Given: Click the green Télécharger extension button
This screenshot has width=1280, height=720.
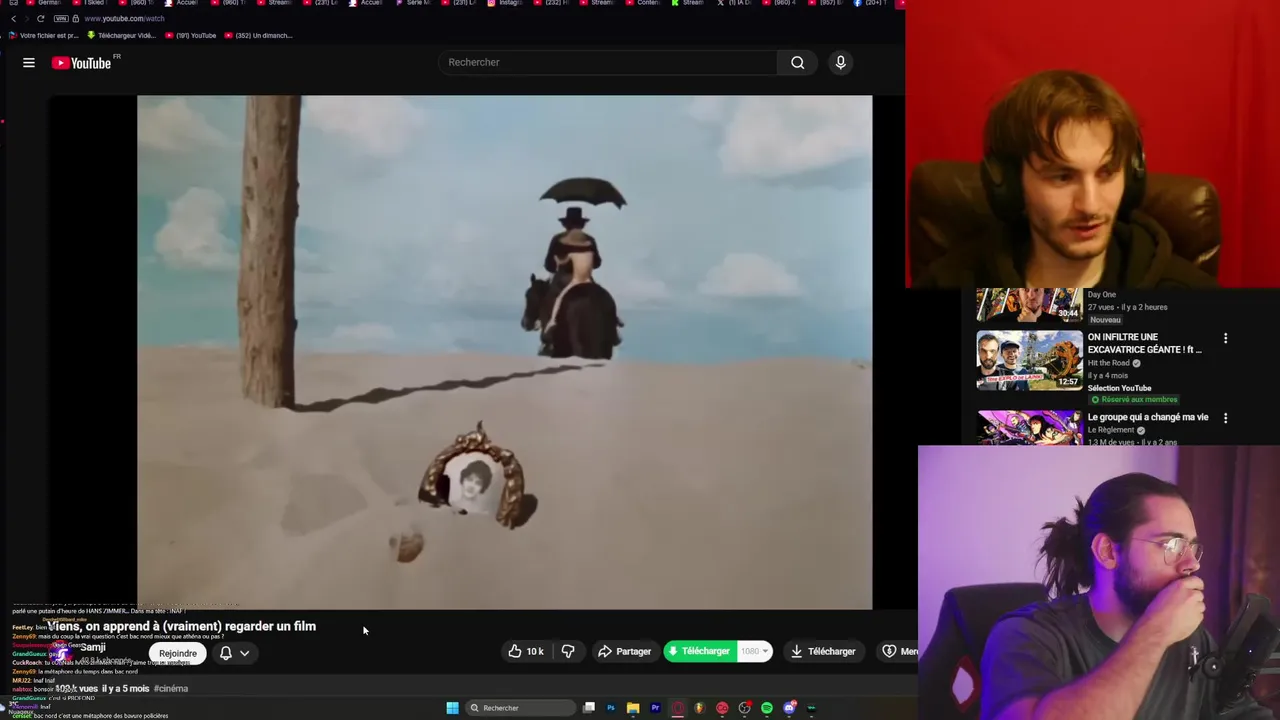Looking at the screenshot, I should coord(699,651).
